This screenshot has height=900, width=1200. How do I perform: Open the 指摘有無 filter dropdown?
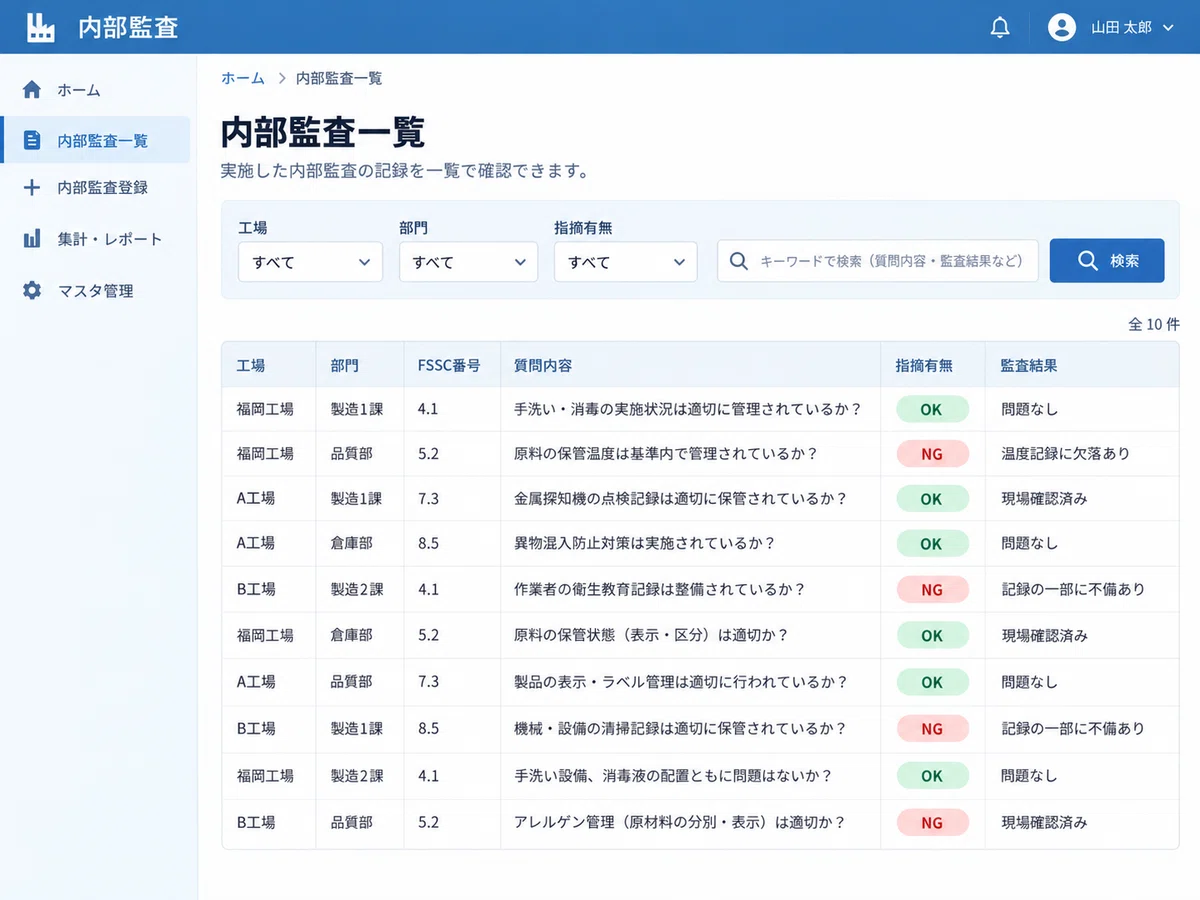tap(626, 262)
